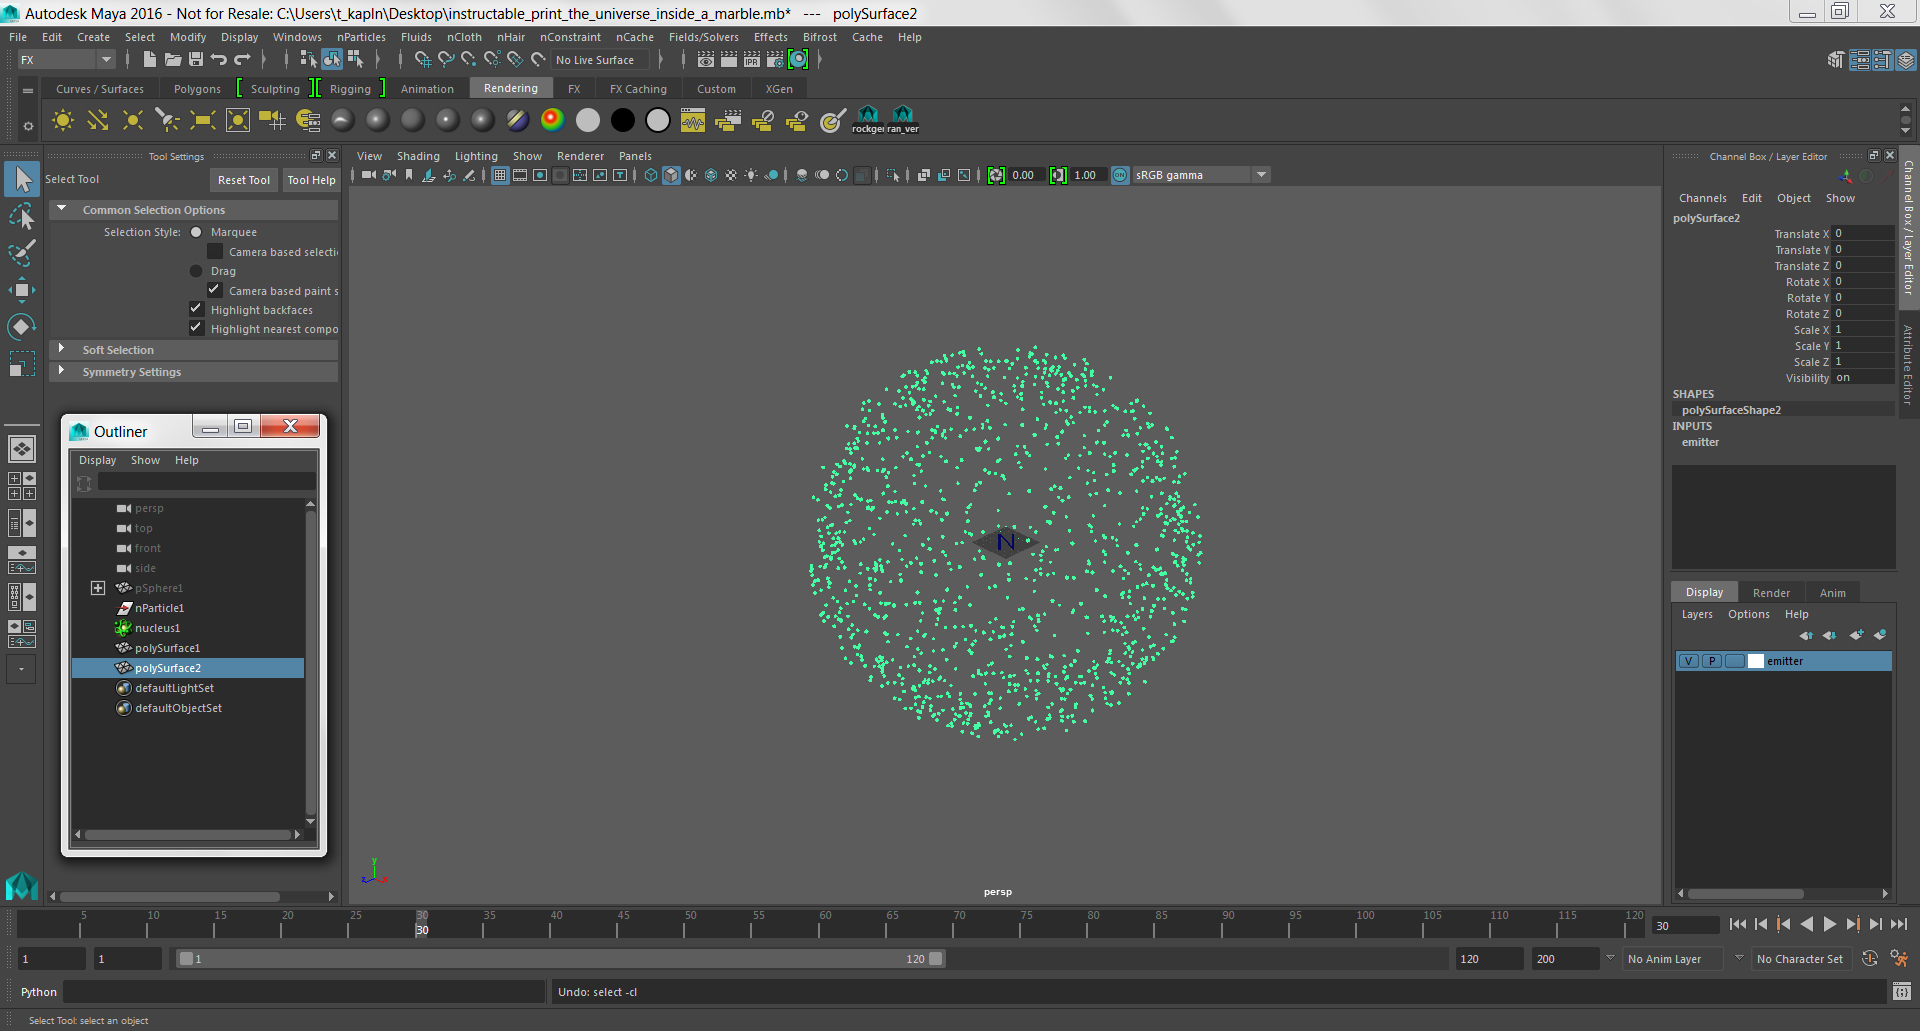Viewport: 1920px width, 1031px height.
Task: Toggle viewport use all lights bulb icon
Action: click(751, 175)
